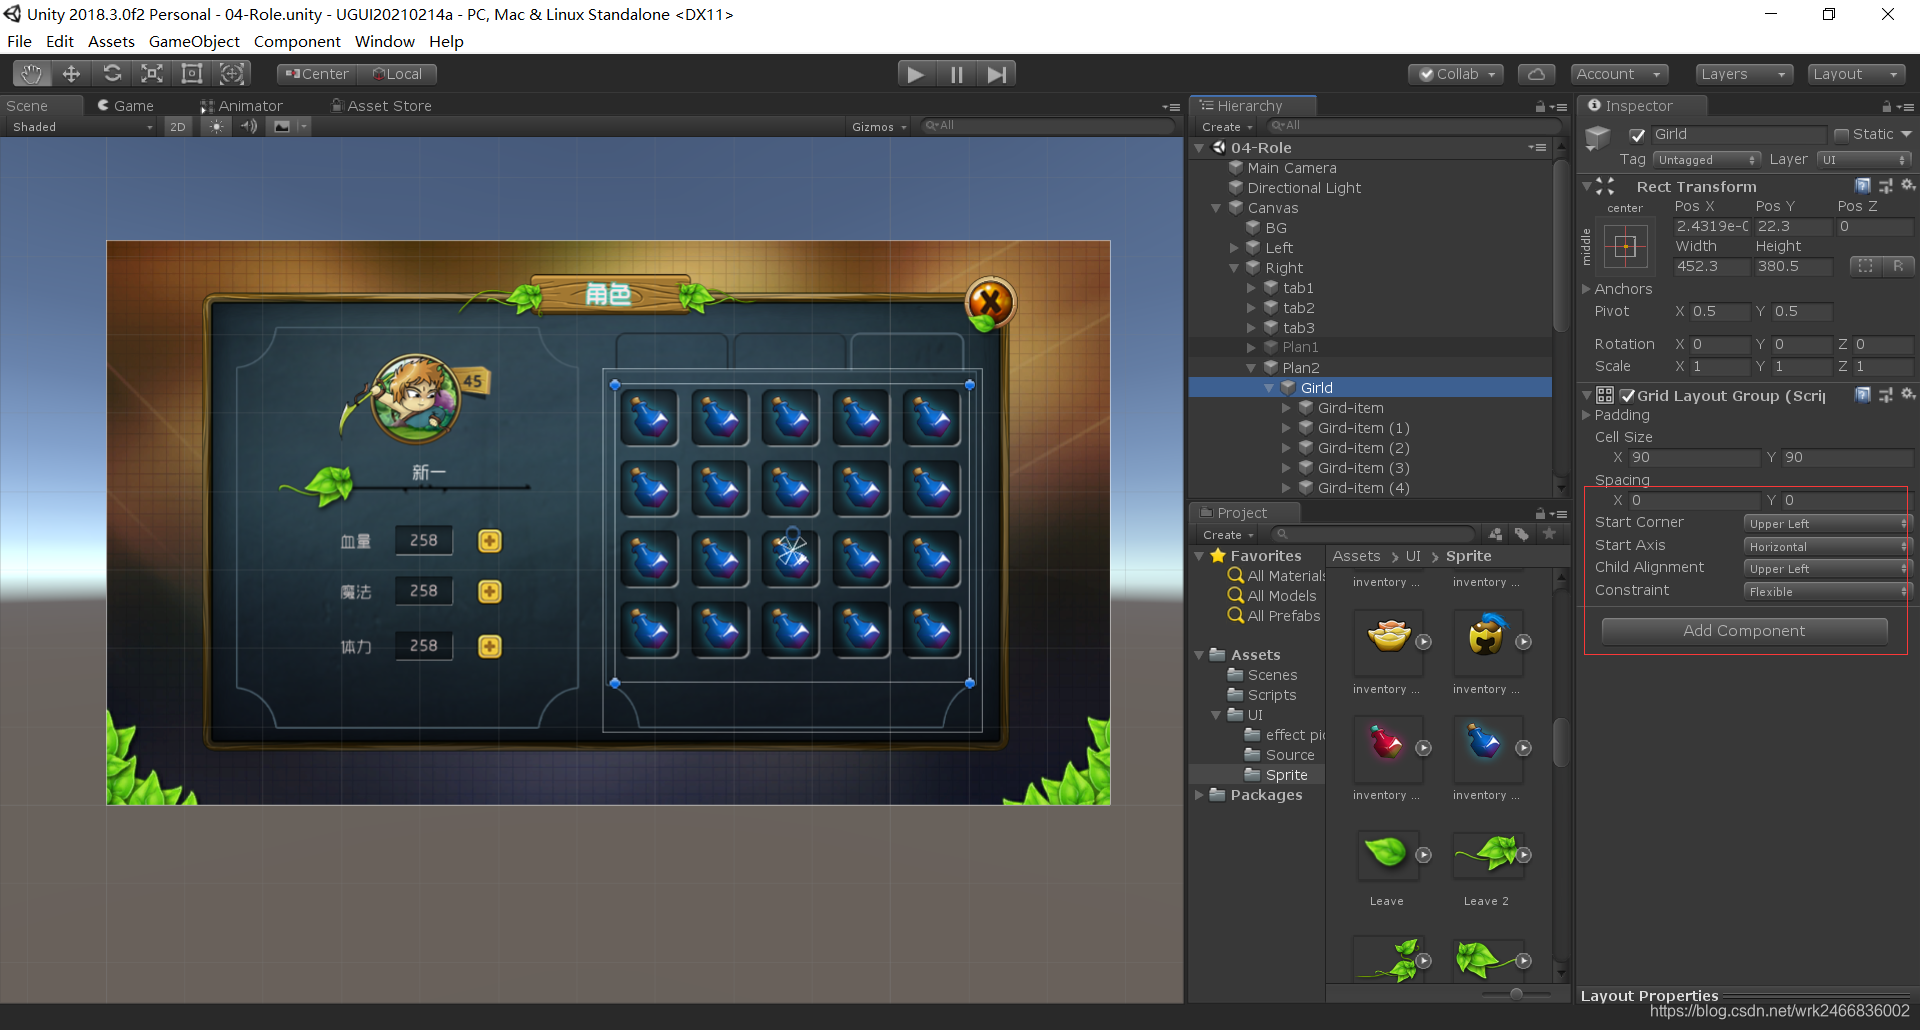The width and height of the screenshot is (1920, 1030).
Task: Open the GameObject menu
Action: (x=194, y=41)
